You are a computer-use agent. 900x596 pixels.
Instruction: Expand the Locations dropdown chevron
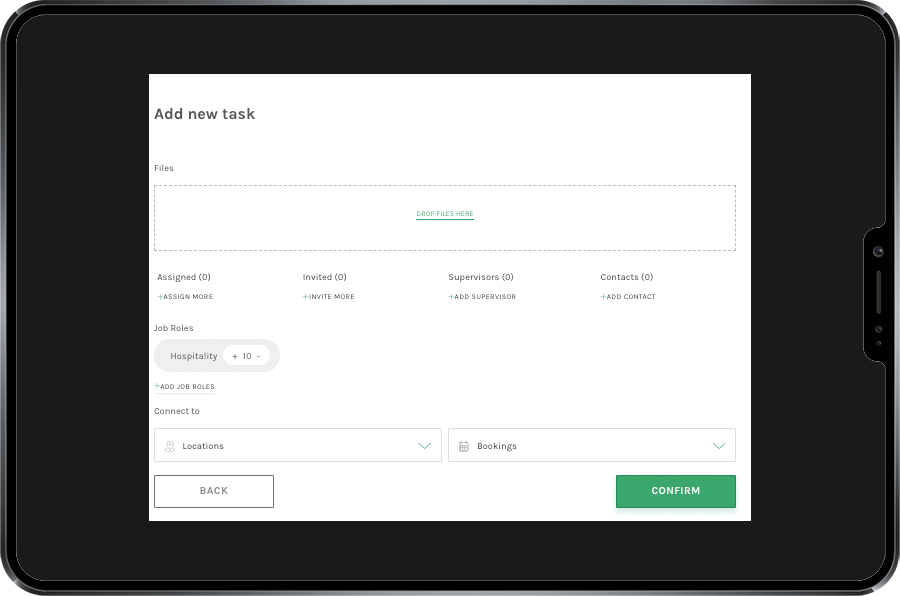424,446
